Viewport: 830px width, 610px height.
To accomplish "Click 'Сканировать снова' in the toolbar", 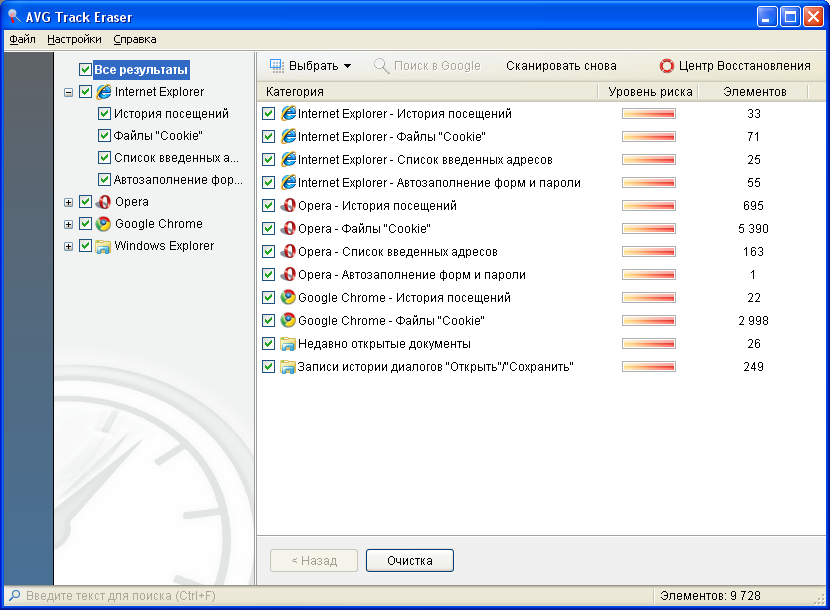I will (561, 66).
